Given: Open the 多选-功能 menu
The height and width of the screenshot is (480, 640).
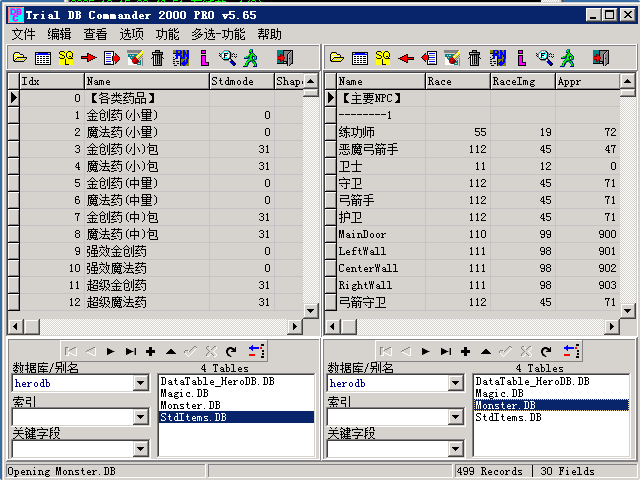Looking at the screenshot, I should 218,34.
